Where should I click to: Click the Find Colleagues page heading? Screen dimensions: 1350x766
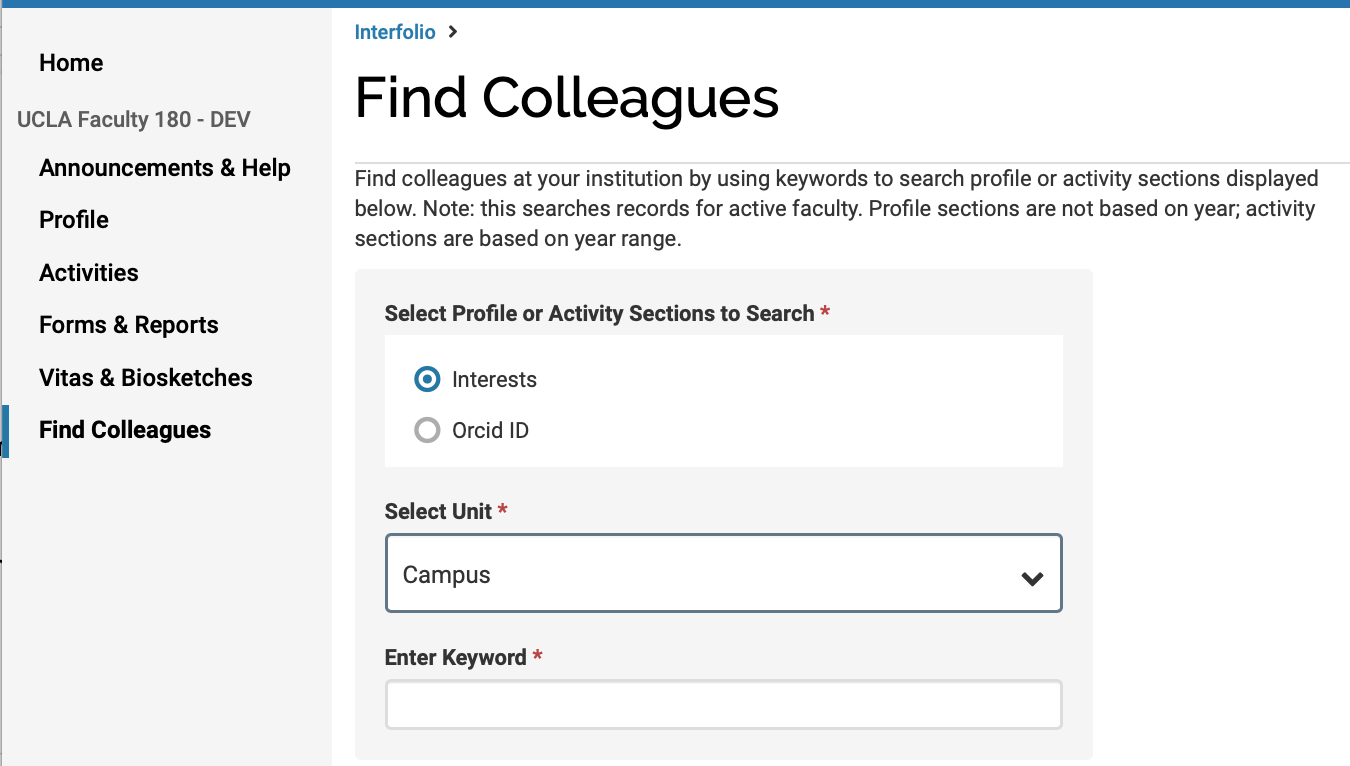(567, 98)
